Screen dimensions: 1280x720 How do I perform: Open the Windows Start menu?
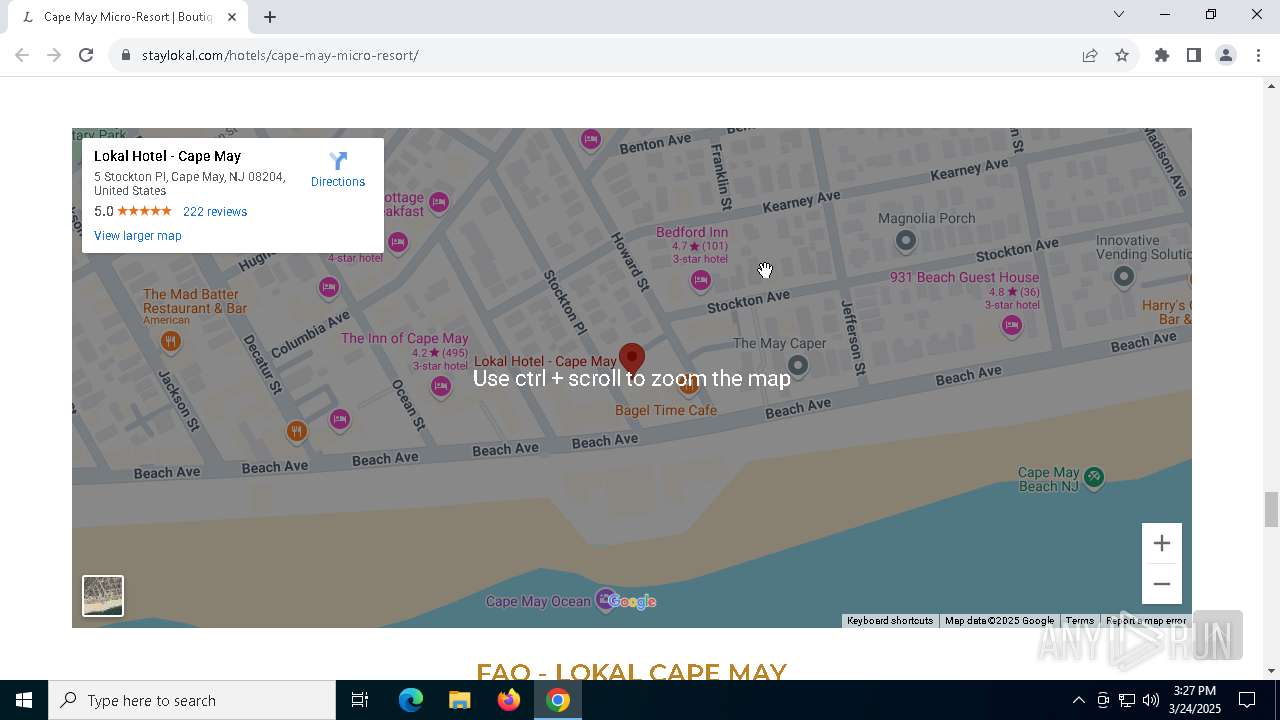pyautogui.click(x=24, y=700)
